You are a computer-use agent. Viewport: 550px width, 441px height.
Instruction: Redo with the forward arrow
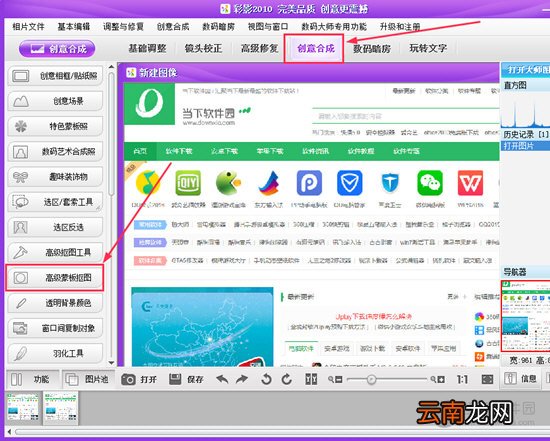point(242,379)
